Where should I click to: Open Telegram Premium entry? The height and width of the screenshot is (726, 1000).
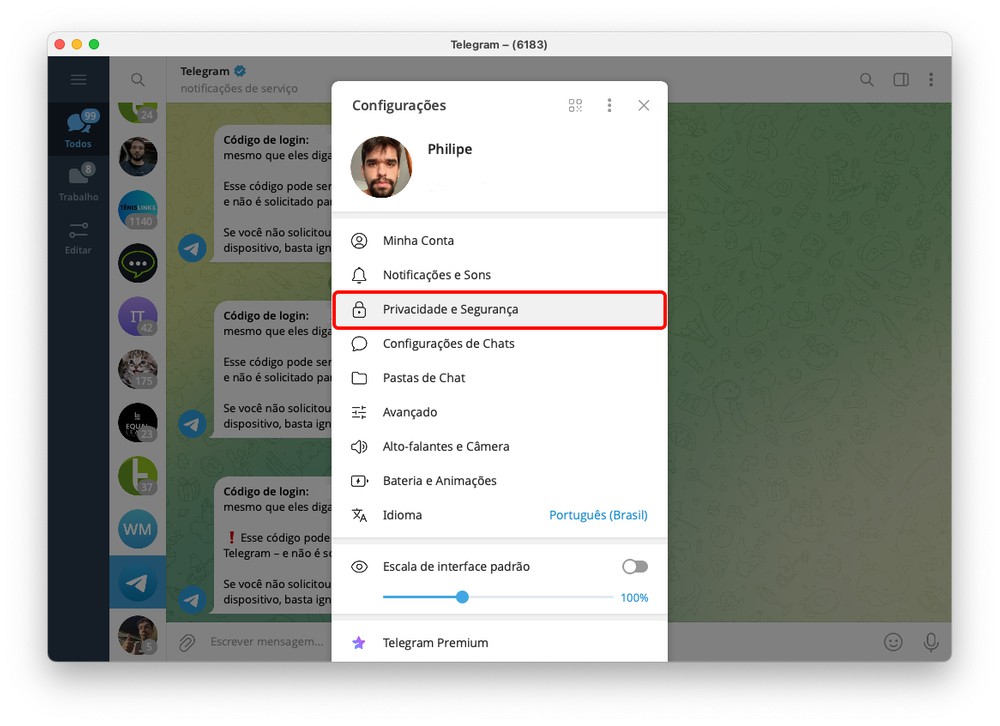pos(435,643)
